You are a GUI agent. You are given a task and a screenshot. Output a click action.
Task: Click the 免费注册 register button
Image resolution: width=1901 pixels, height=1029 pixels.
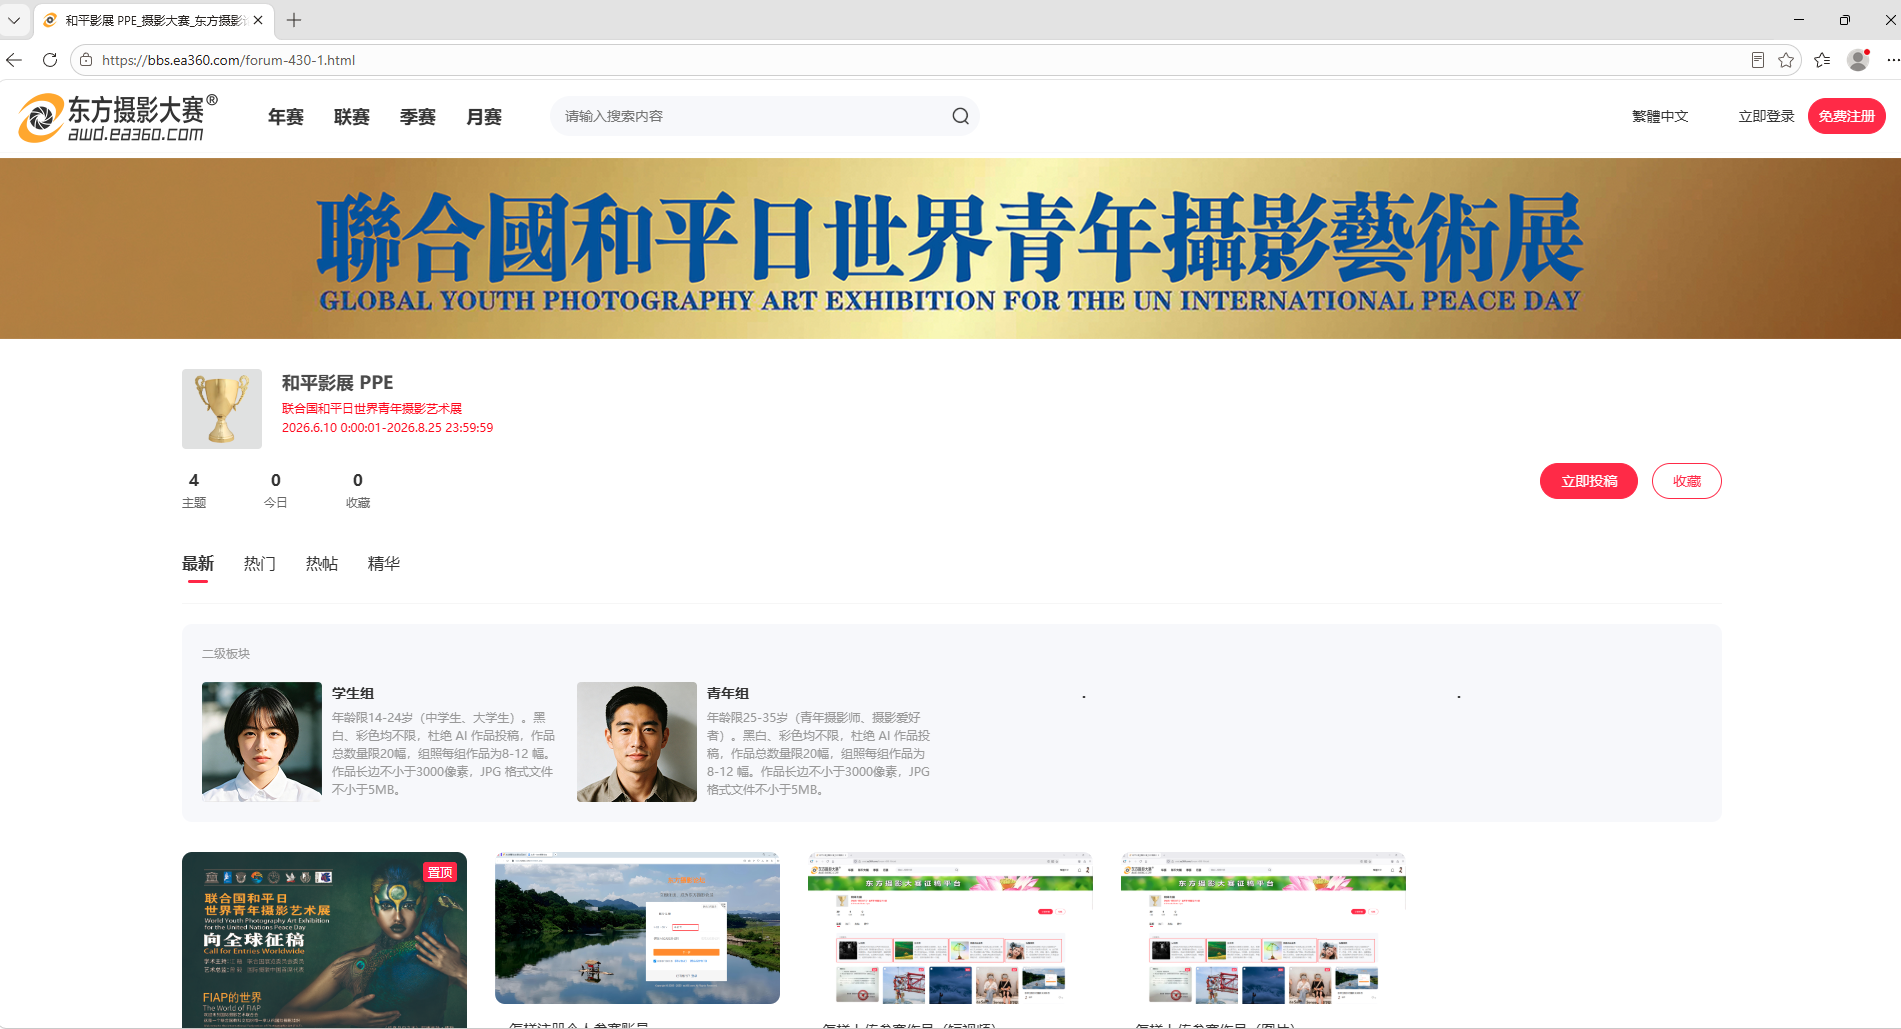[x=1846, y=116]
